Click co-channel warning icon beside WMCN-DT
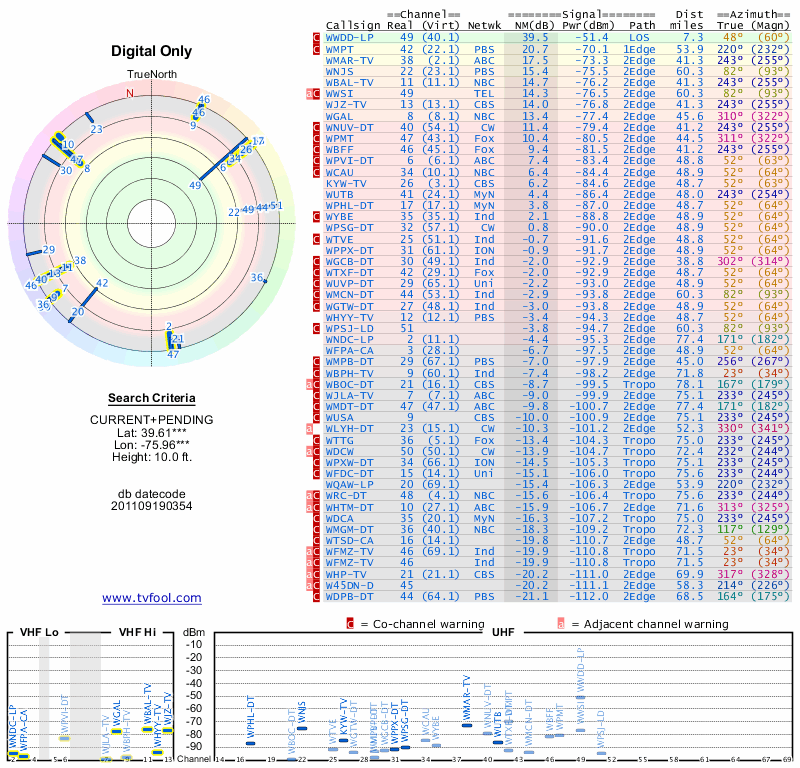The image size is (800, 768). click(x=316, y=295)
